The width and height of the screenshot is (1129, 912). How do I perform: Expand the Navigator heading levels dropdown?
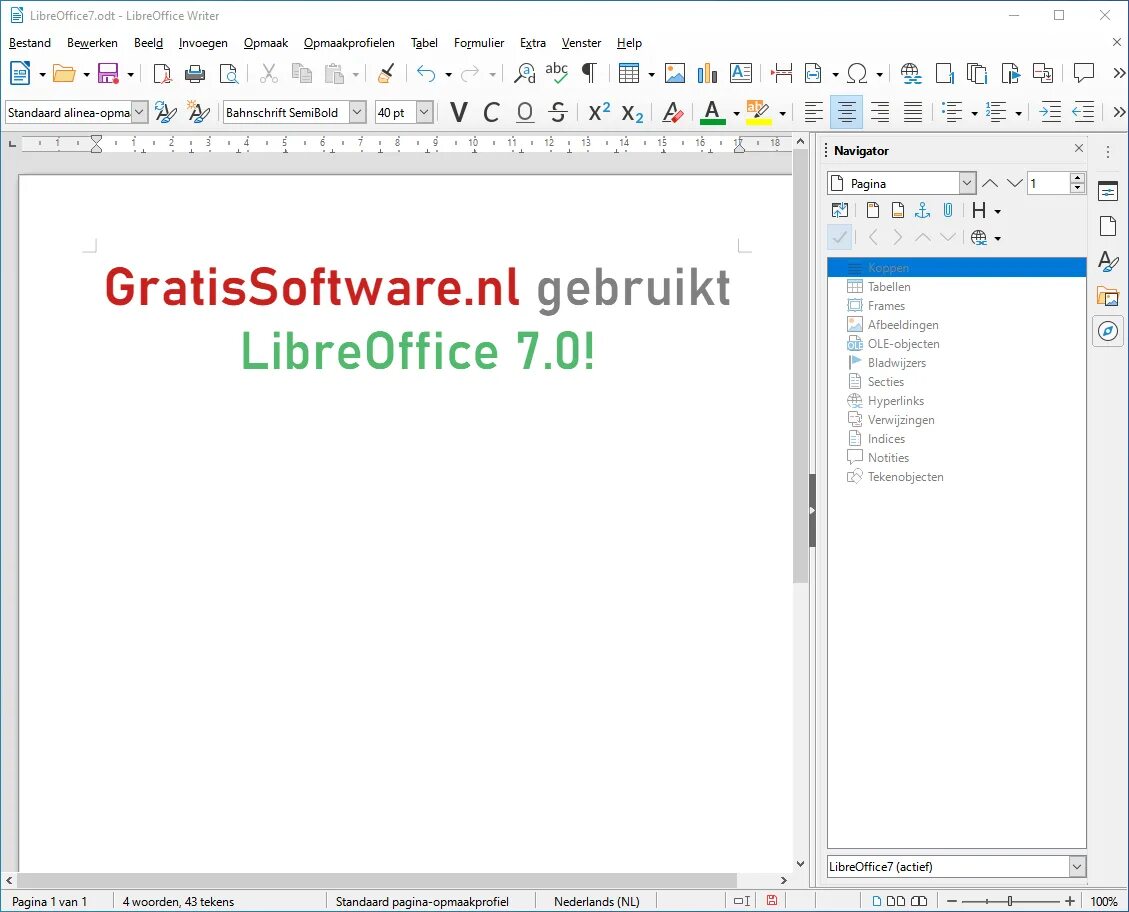(997, 211)
